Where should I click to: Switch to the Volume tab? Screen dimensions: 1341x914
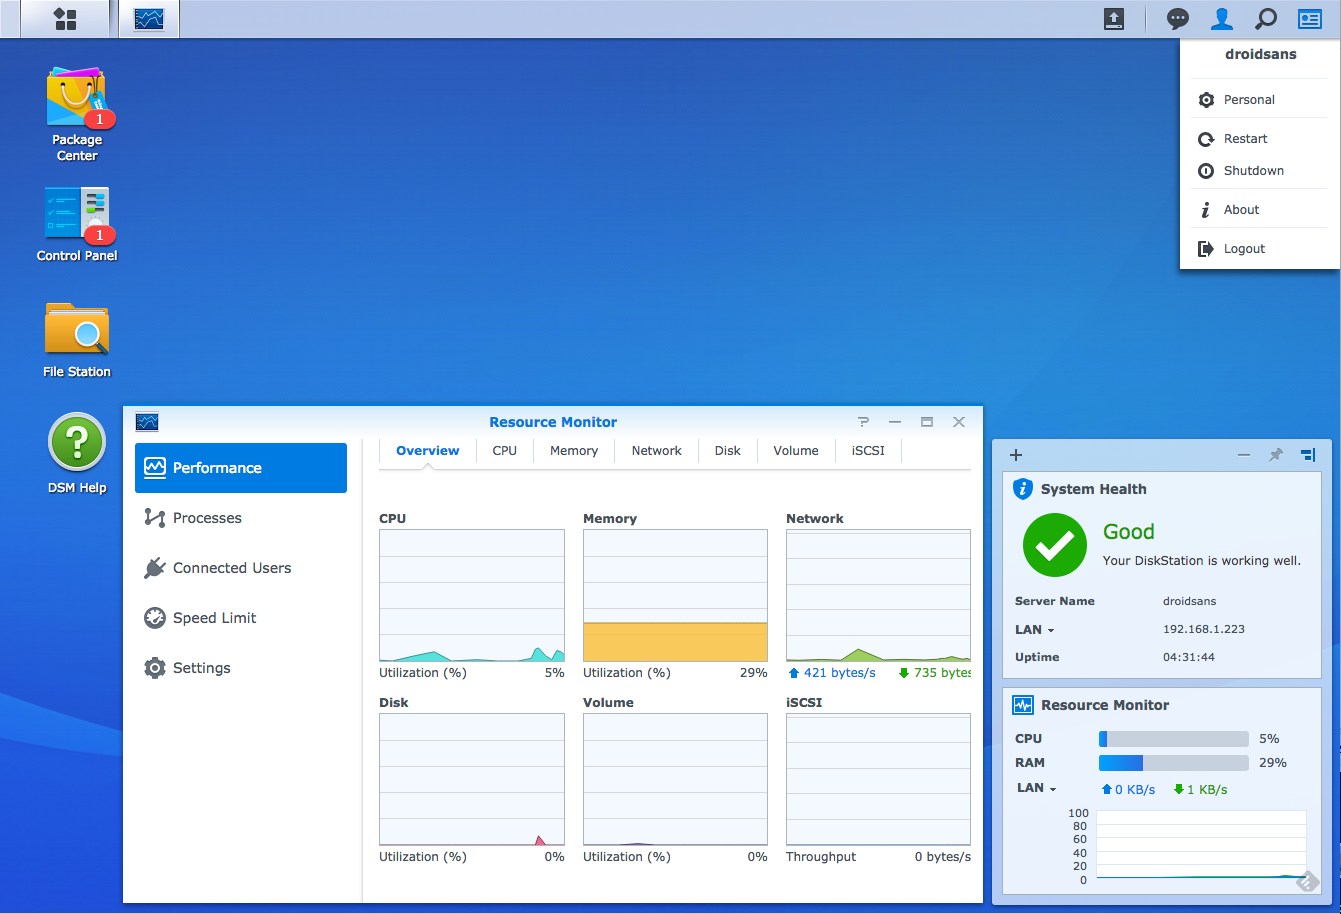(x=796, y=451)
